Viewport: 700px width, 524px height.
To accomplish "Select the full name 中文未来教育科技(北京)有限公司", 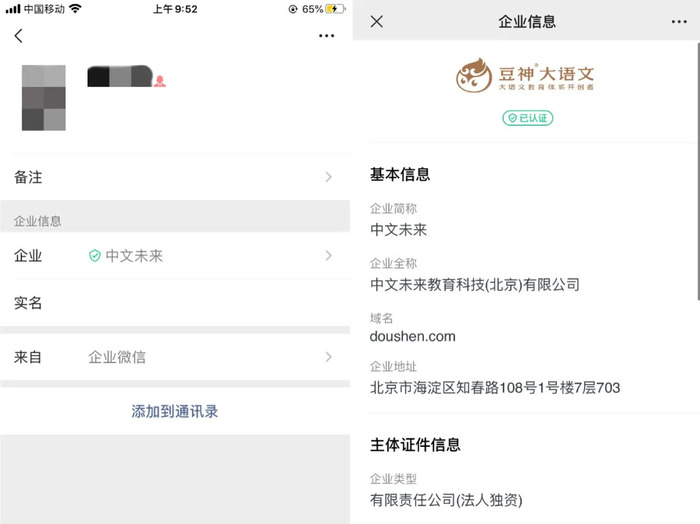I will point(475,284).
